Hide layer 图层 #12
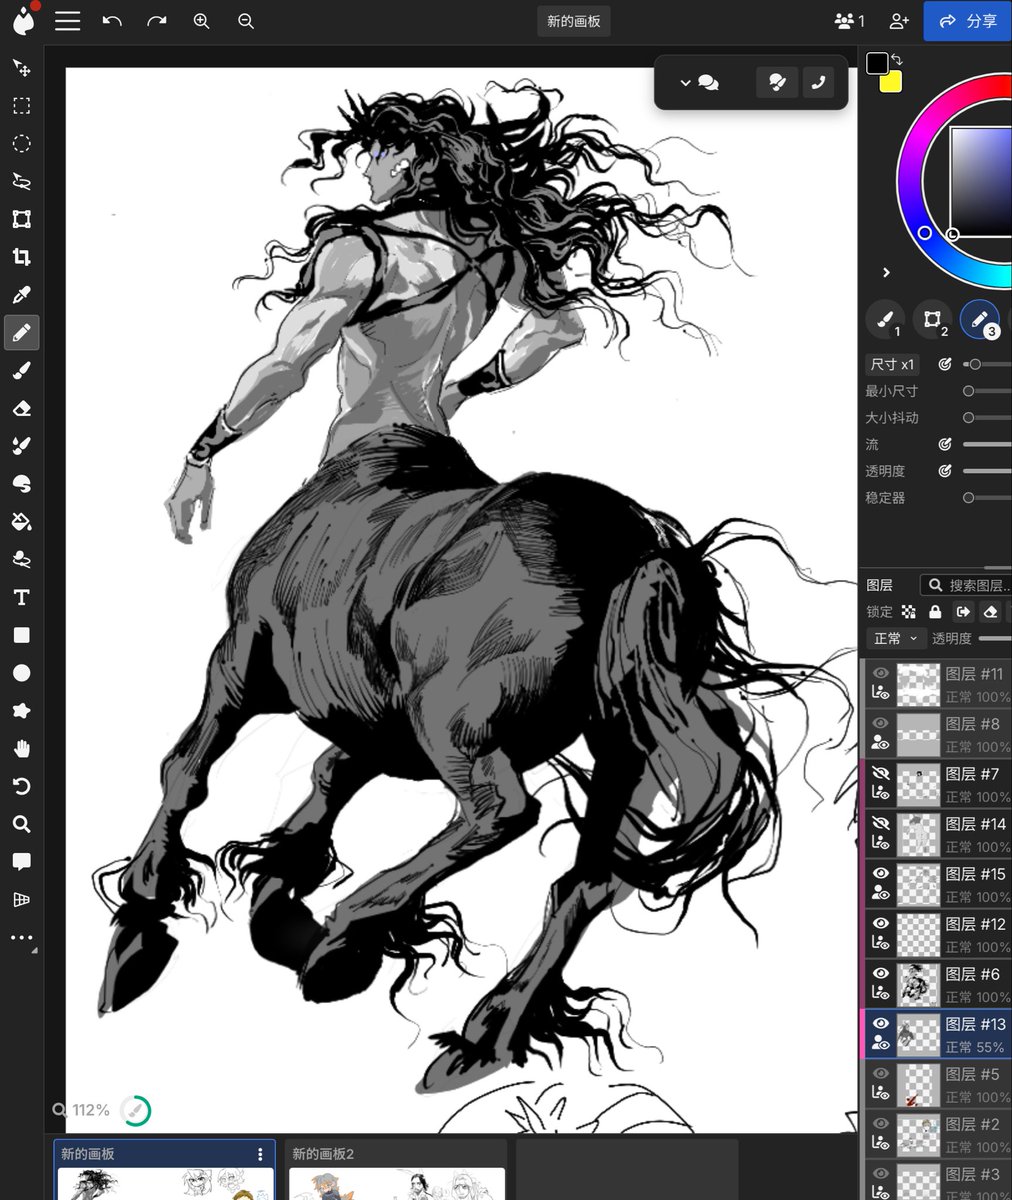The width and height of the screenshot is (1012, 1200). (x=880, y=923)
